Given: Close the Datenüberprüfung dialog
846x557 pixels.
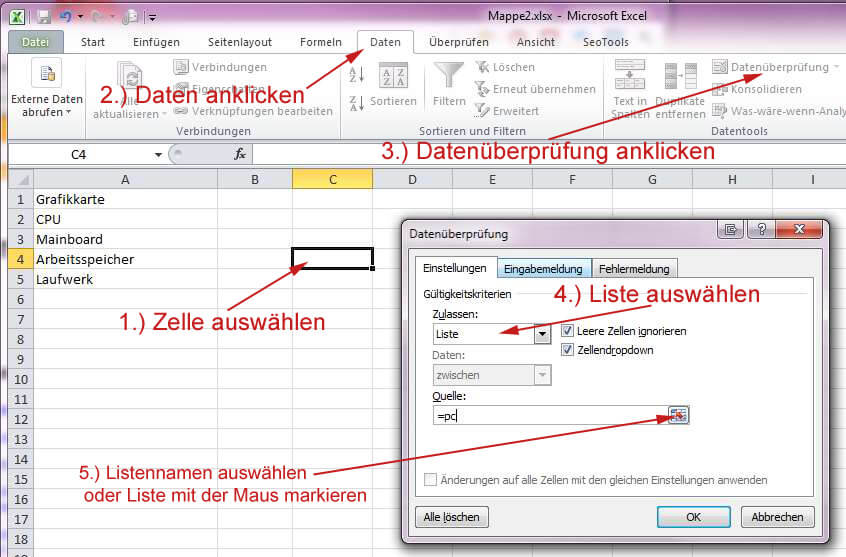Looking at the screenshot, I should pyautogui.click(x=799, y=229).
